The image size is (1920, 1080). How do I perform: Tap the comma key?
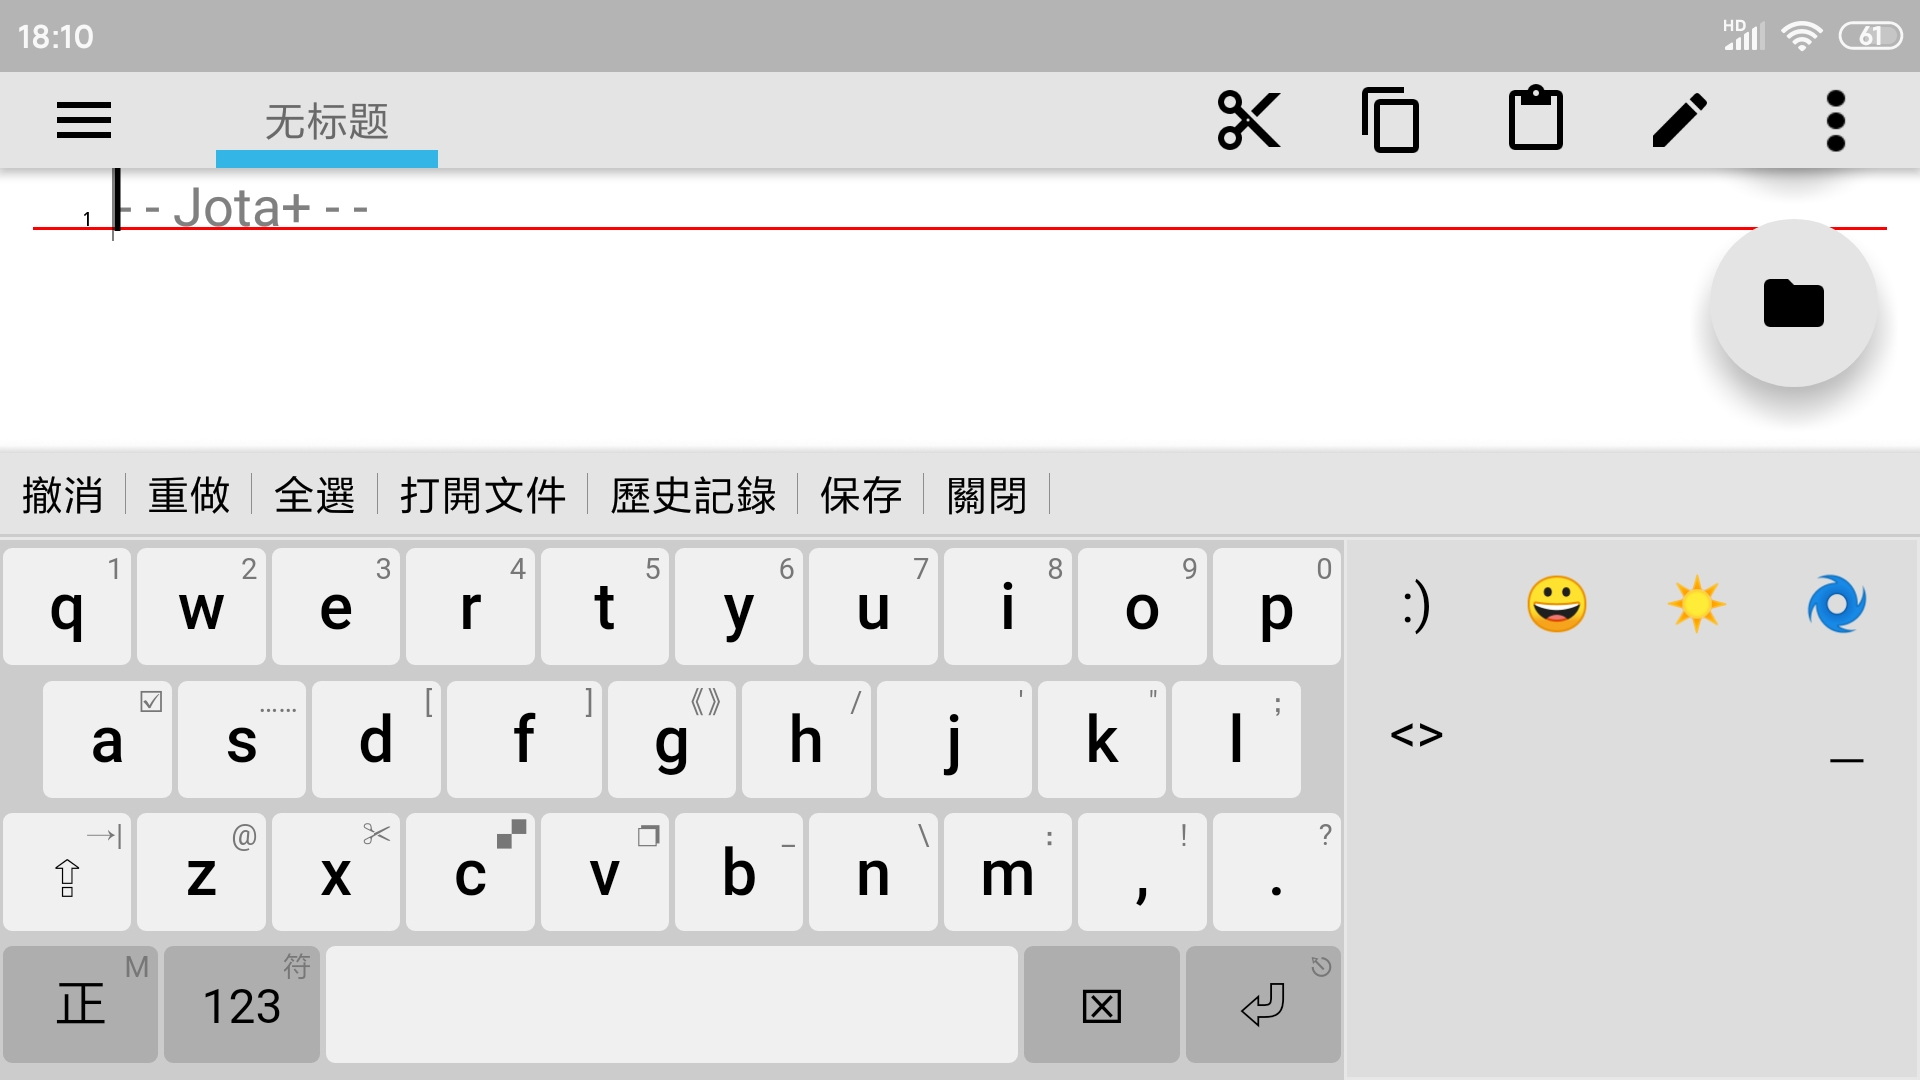pyautogui.click(x=1142, y=873)
